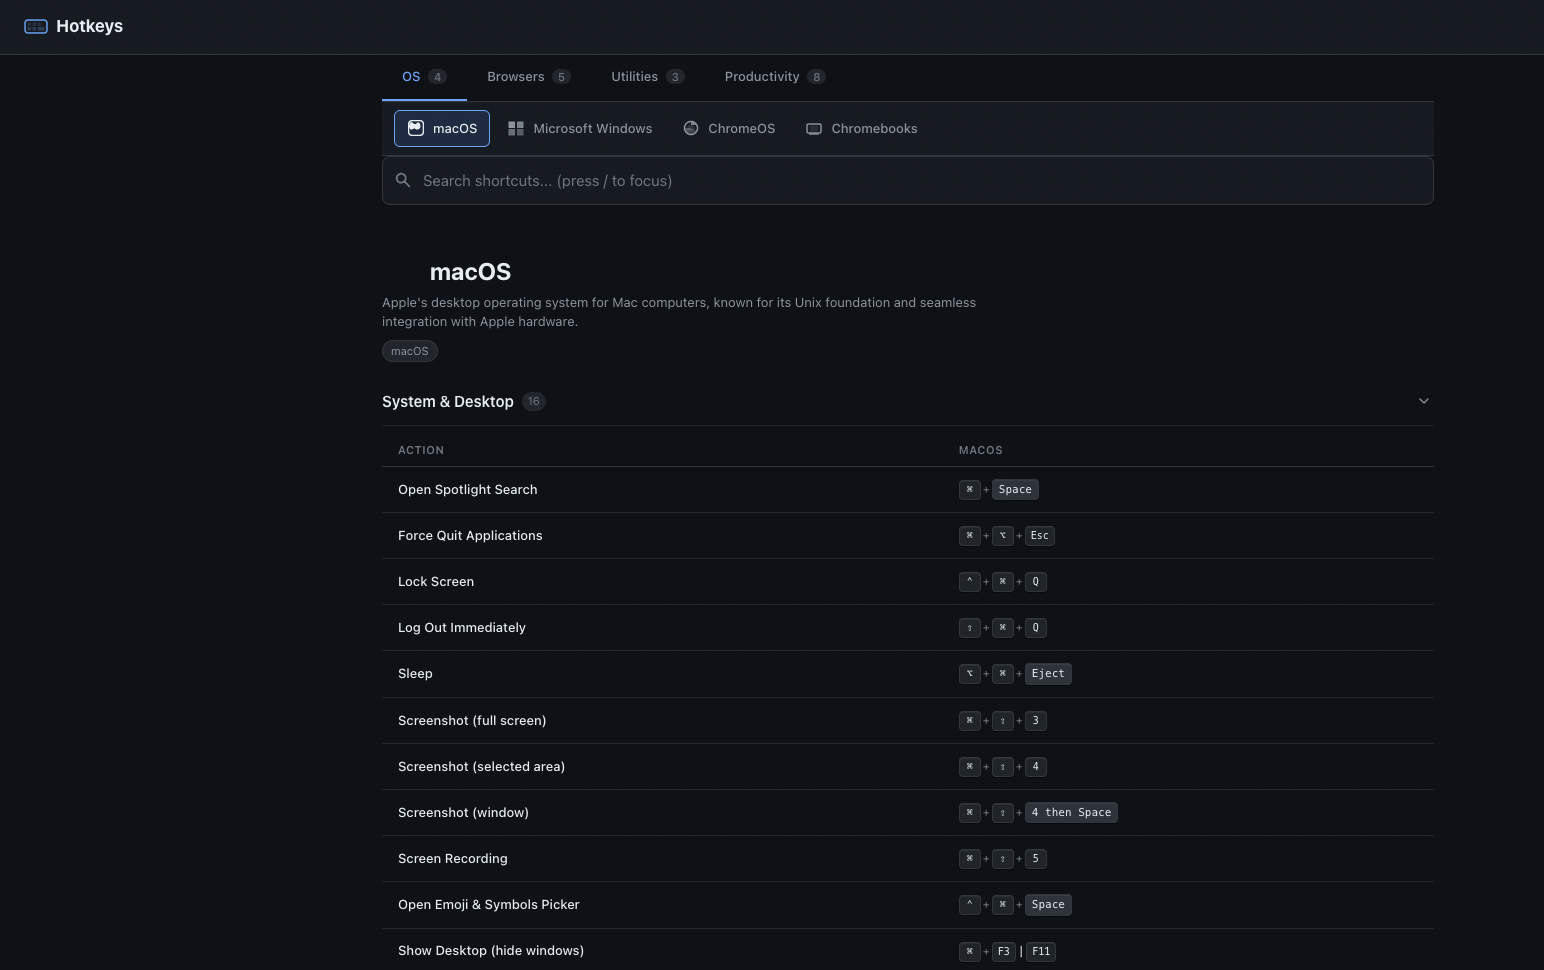Click the MACOS column header
Screen dimensions: 1544x970
pos(981,450)
